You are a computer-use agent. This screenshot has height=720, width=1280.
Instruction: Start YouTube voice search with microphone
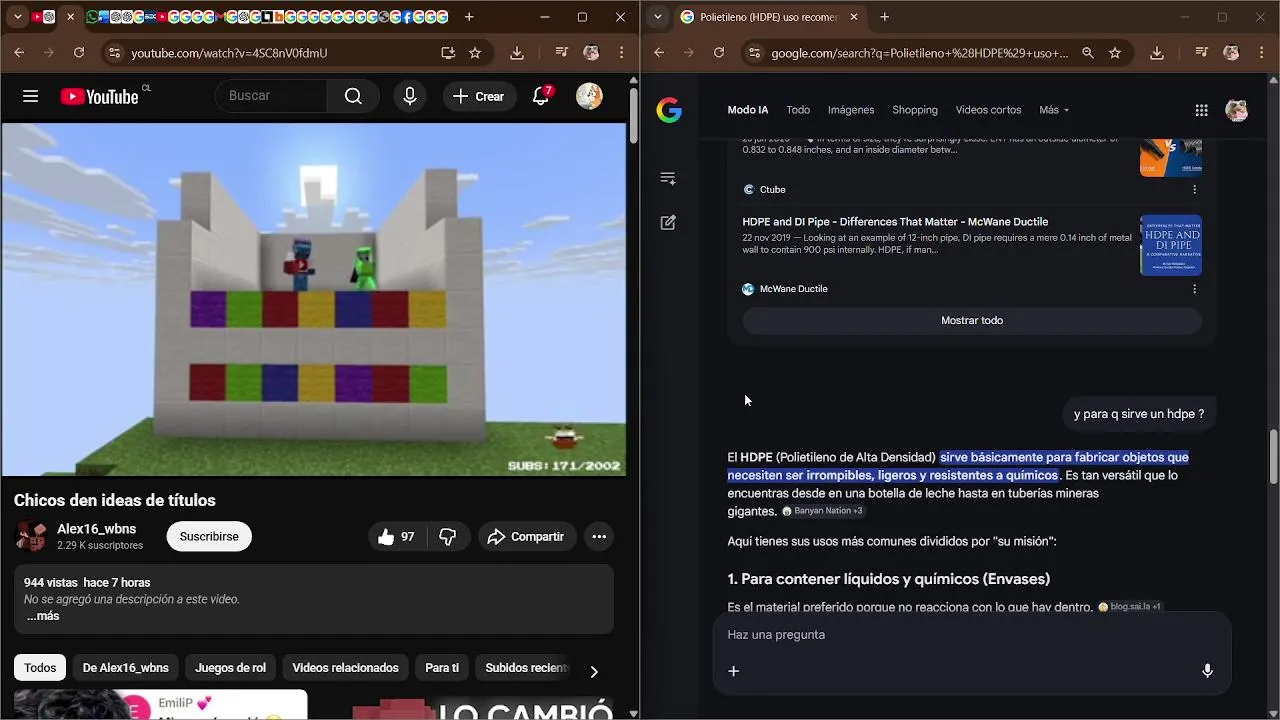(x=409, y=96)
